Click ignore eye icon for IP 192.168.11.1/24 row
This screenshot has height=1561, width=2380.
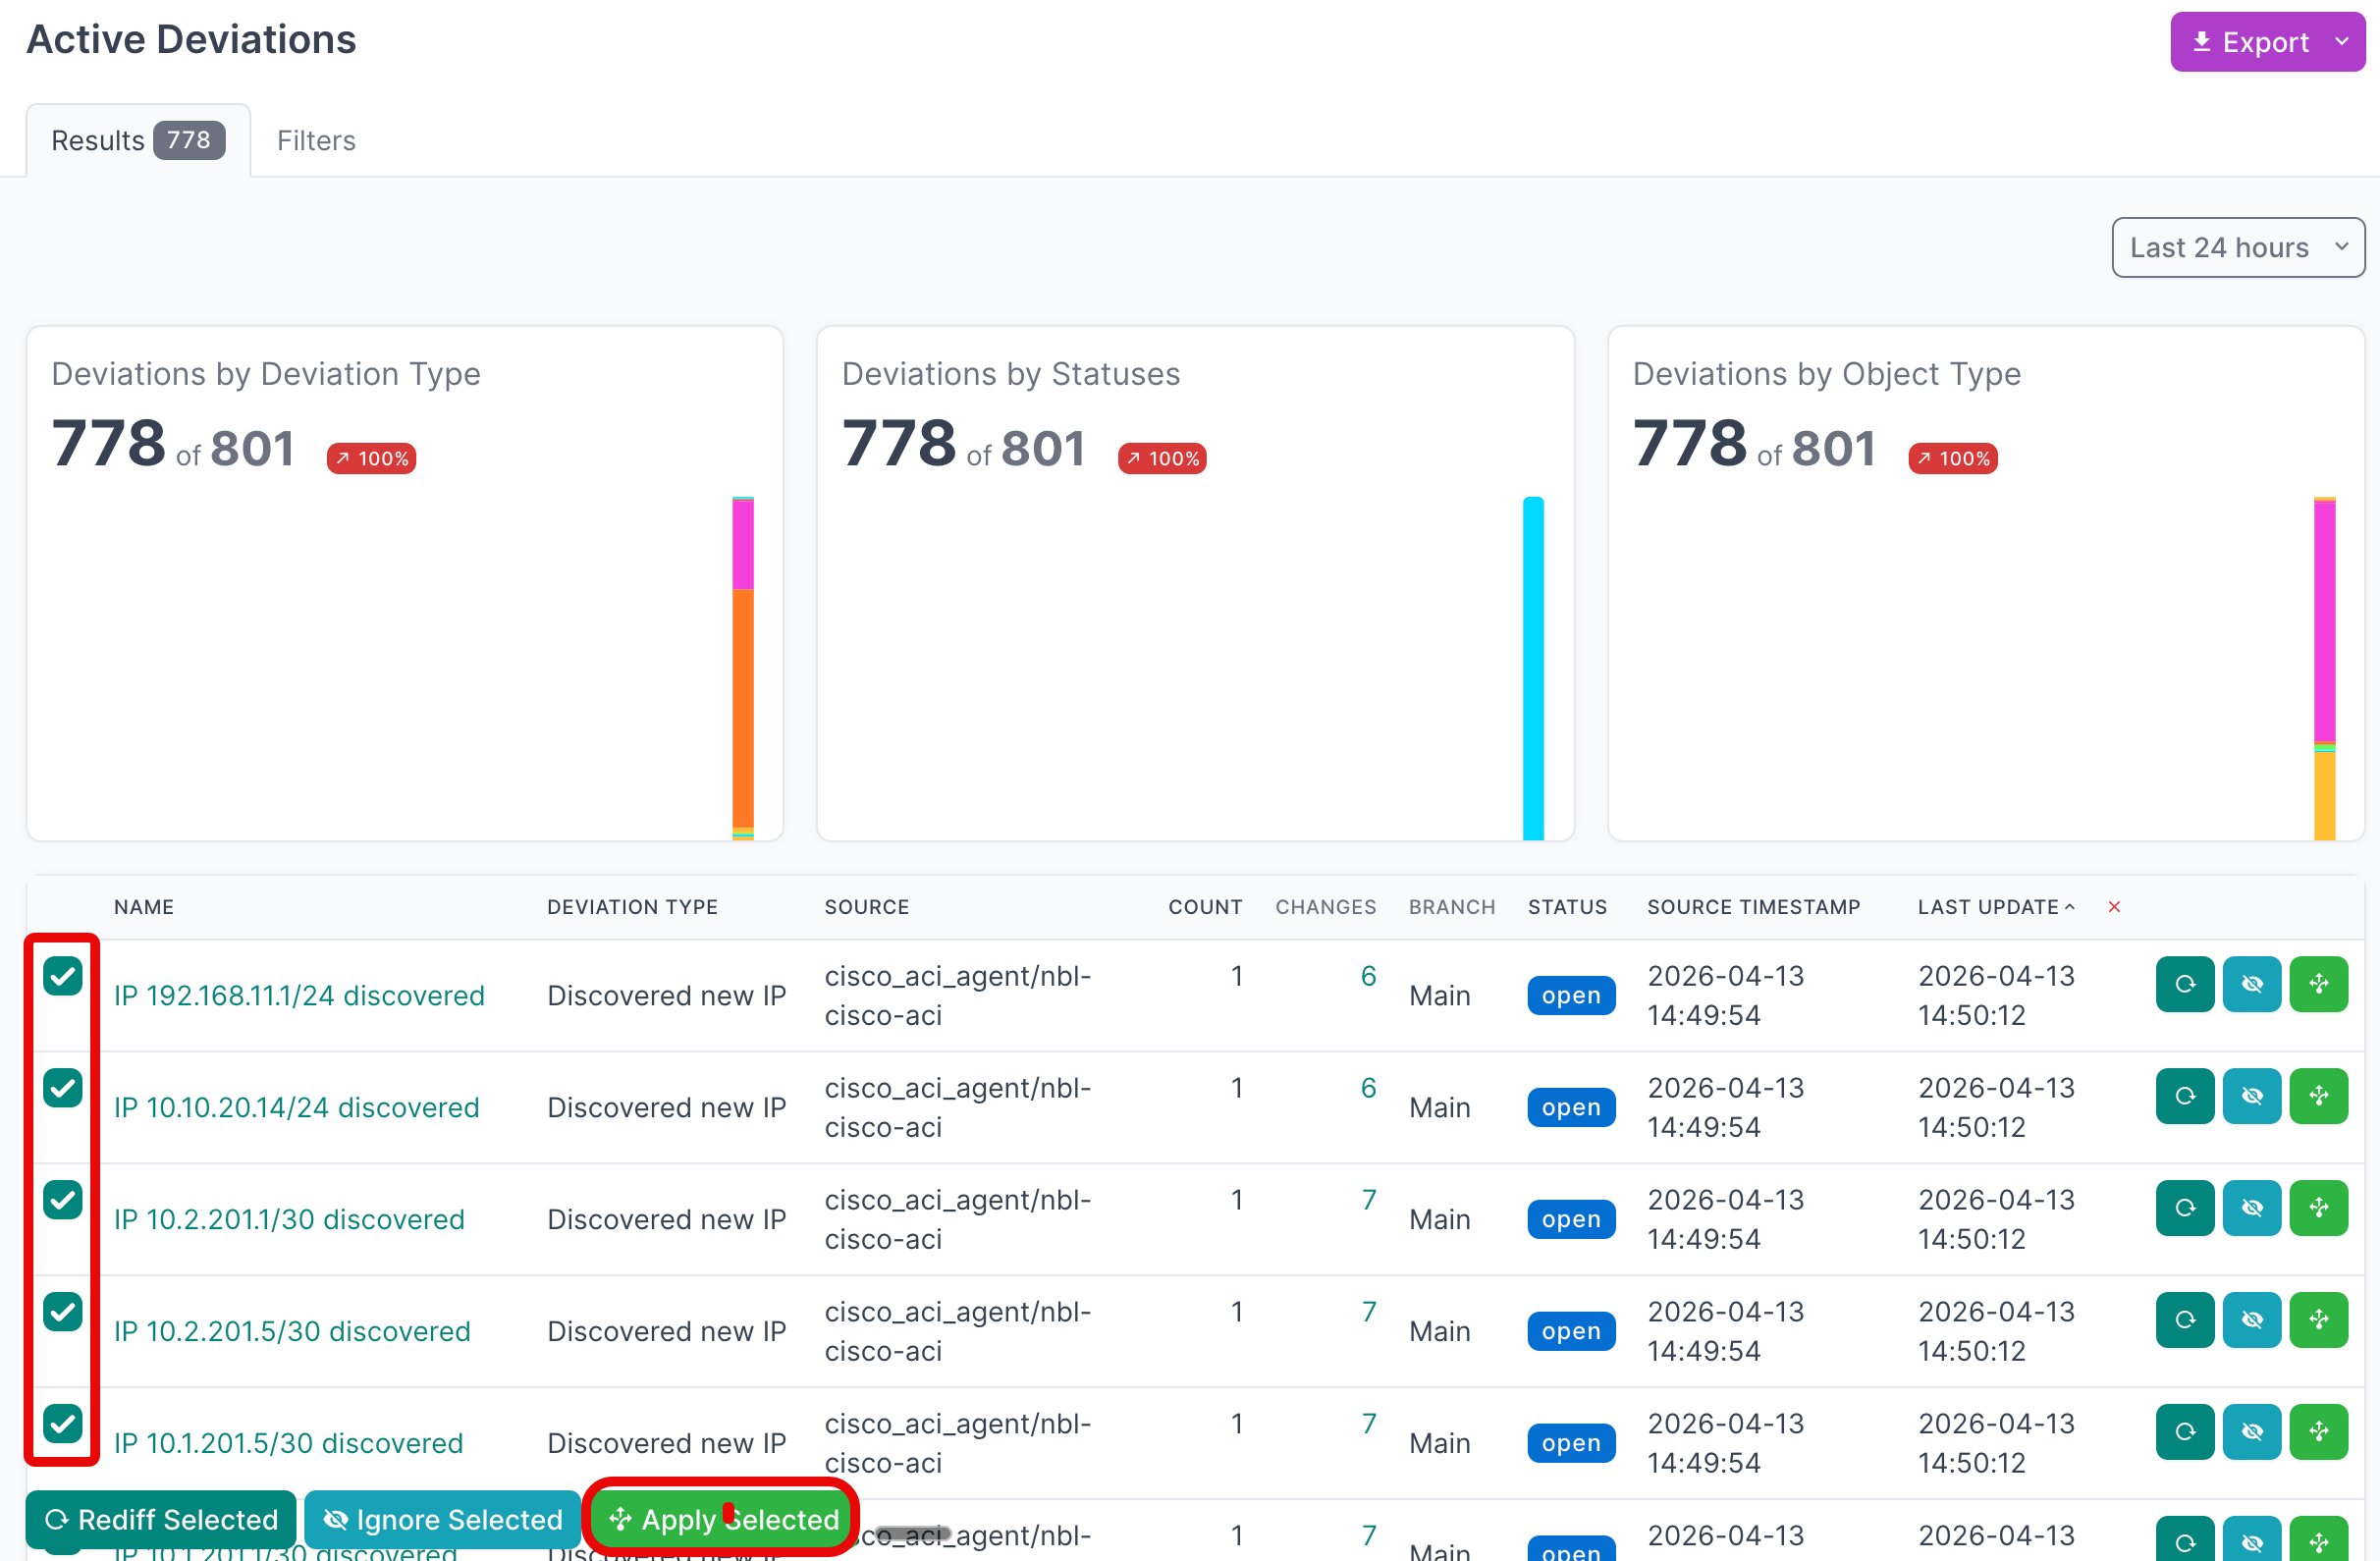(2251, 984)
